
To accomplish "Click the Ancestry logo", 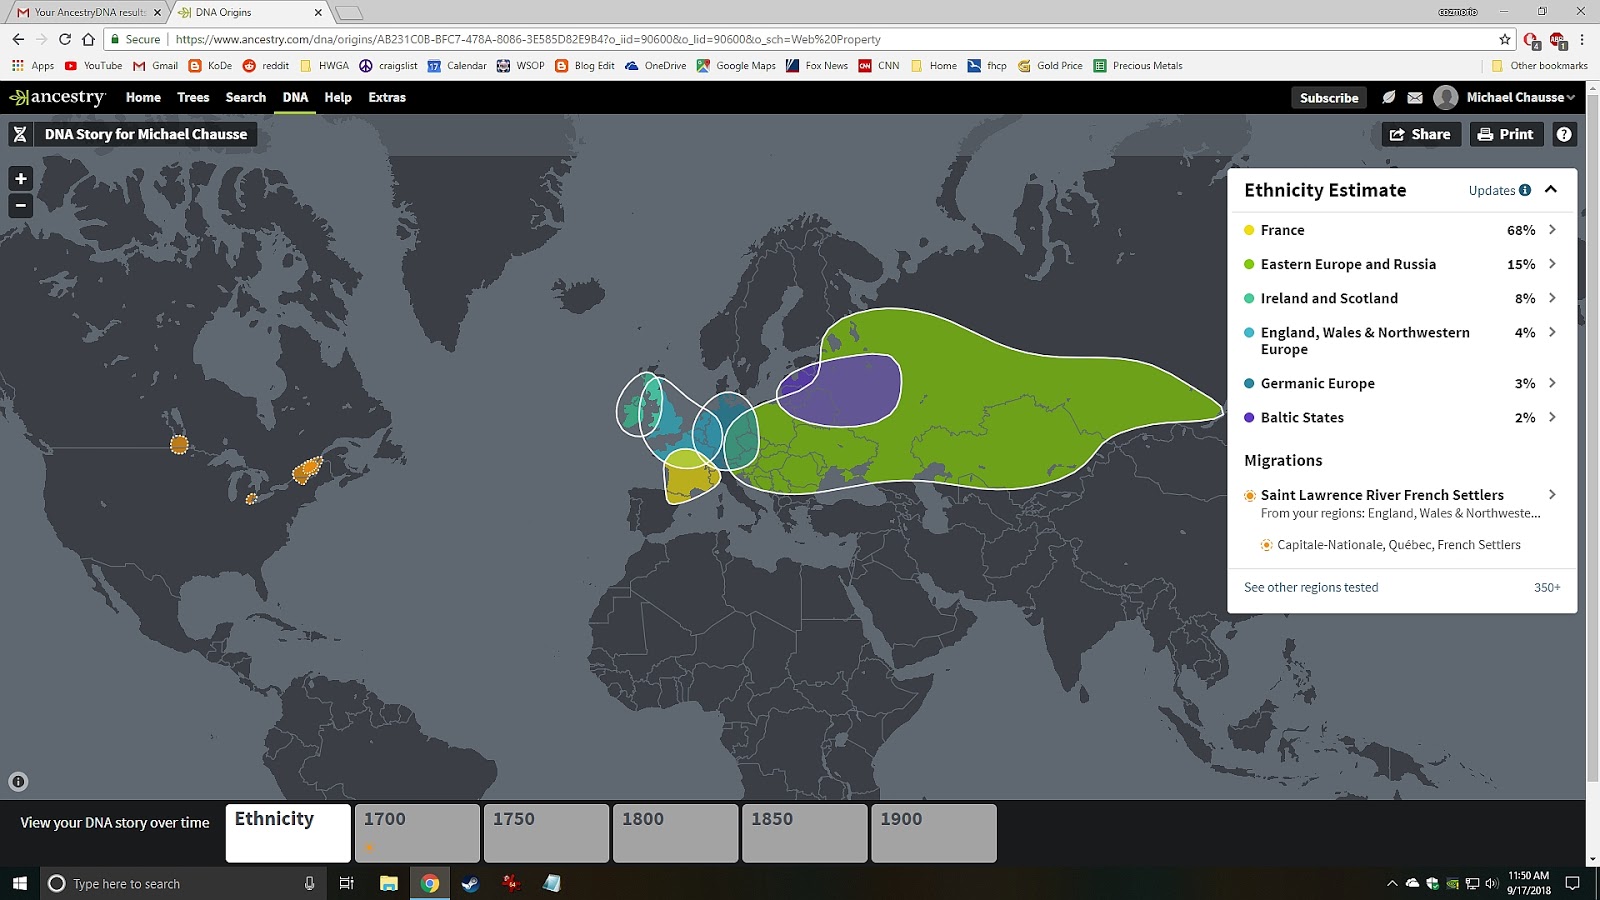I will [x=57, y=97].
